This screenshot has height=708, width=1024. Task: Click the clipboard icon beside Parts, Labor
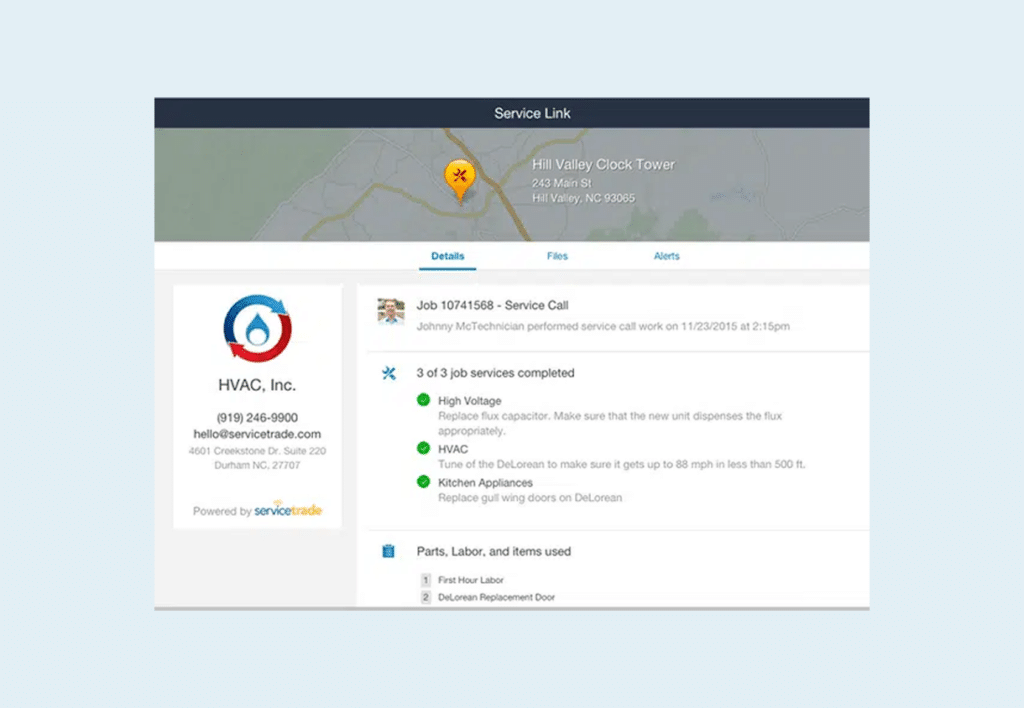pos(389,551)
